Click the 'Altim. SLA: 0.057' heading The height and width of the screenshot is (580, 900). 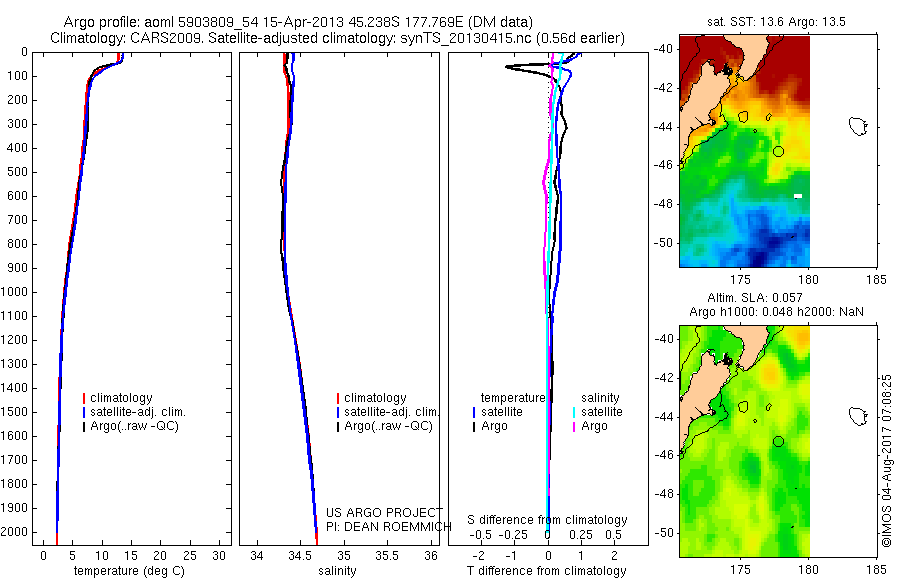point(755,297)
